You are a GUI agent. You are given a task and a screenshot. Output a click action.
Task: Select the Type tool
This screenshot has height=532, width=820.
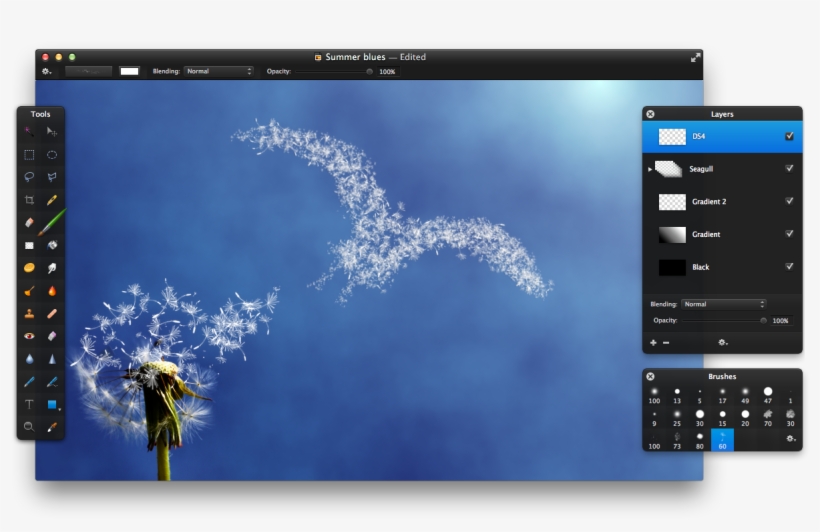click(x=29, y=404)
